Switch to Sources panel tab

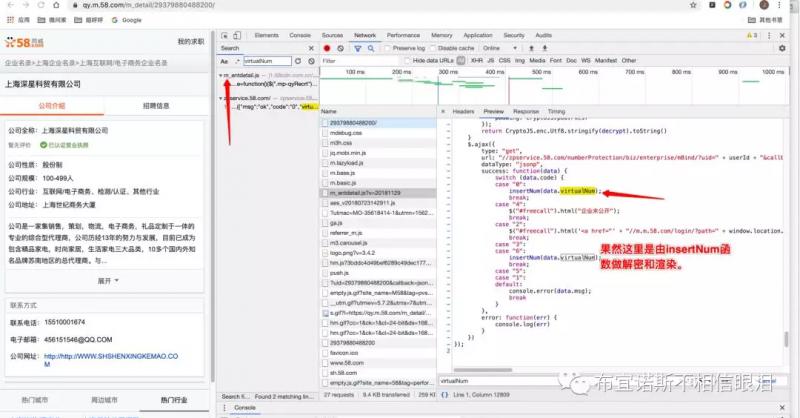pos(332,35)
